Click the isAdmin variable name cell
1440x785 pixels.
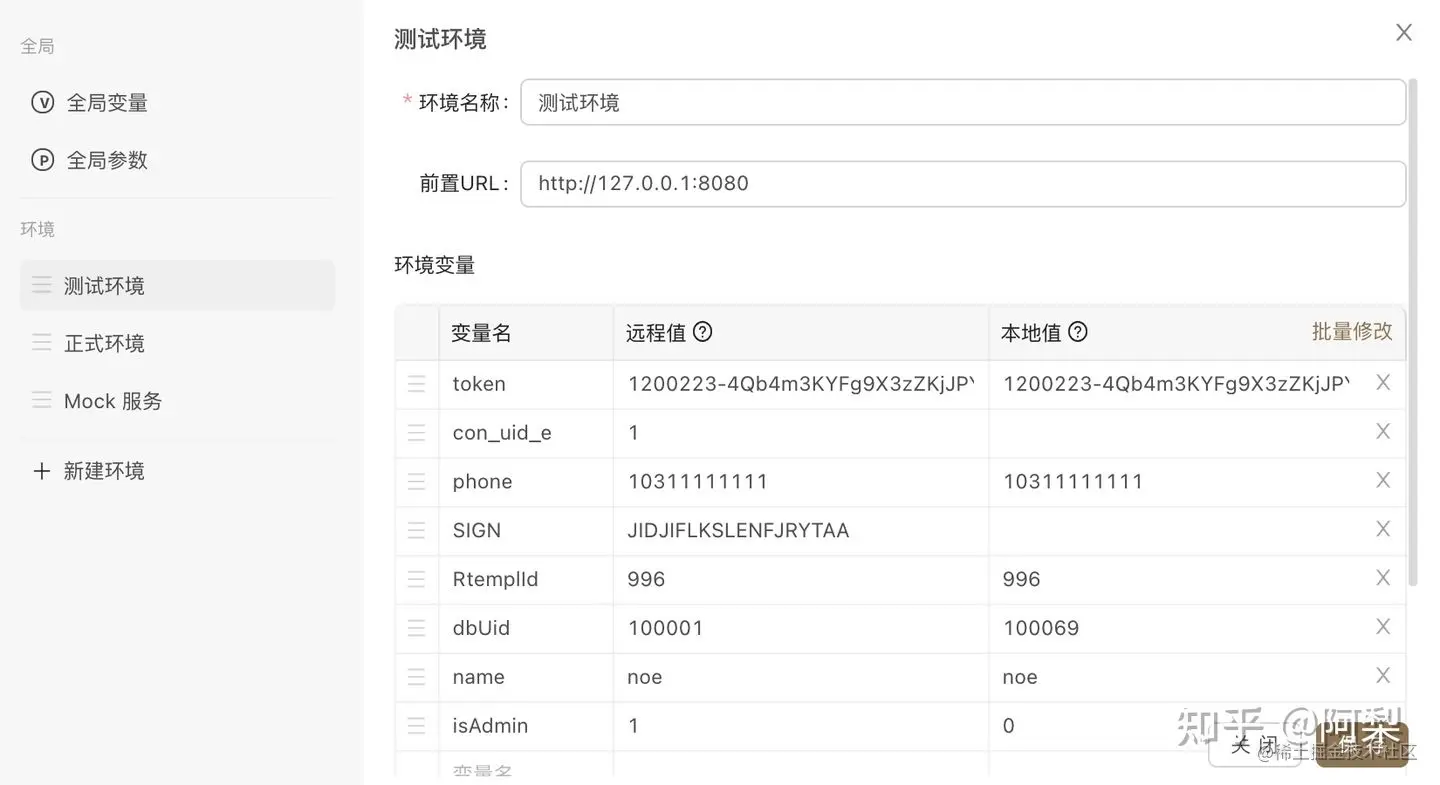coord(526,726)
